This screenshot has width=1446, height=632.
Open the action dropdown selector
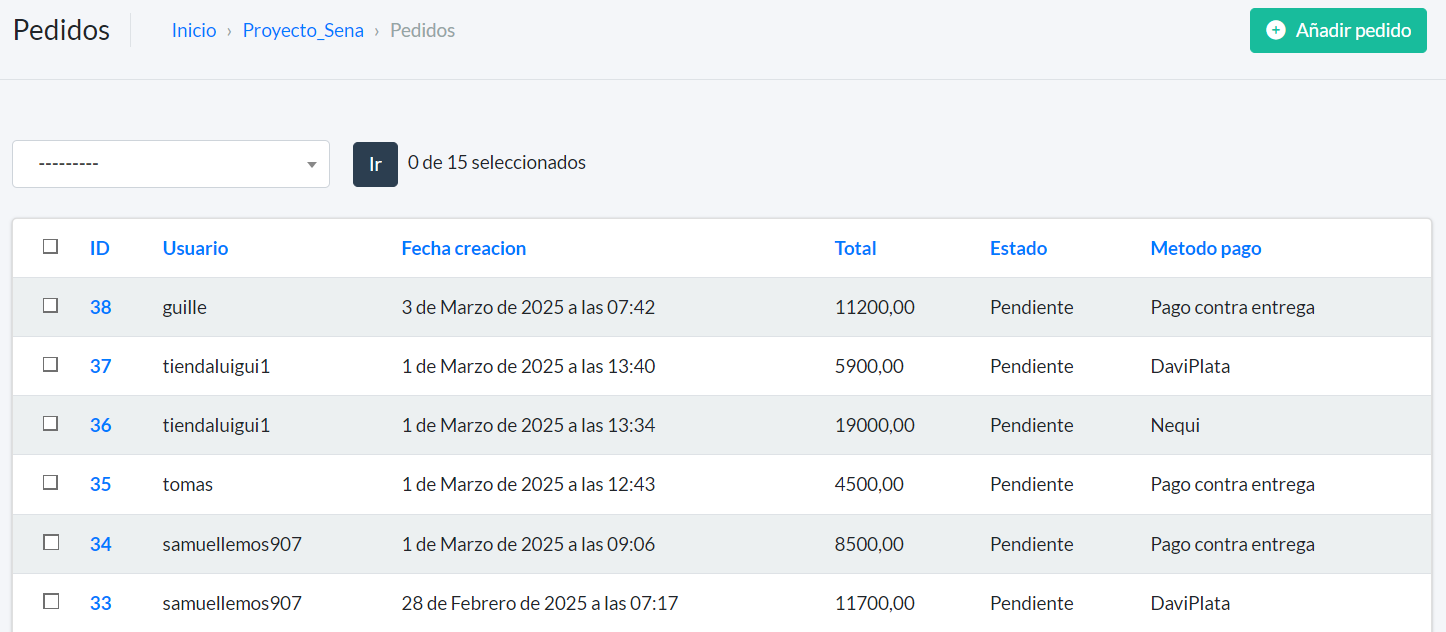(170, 164)
